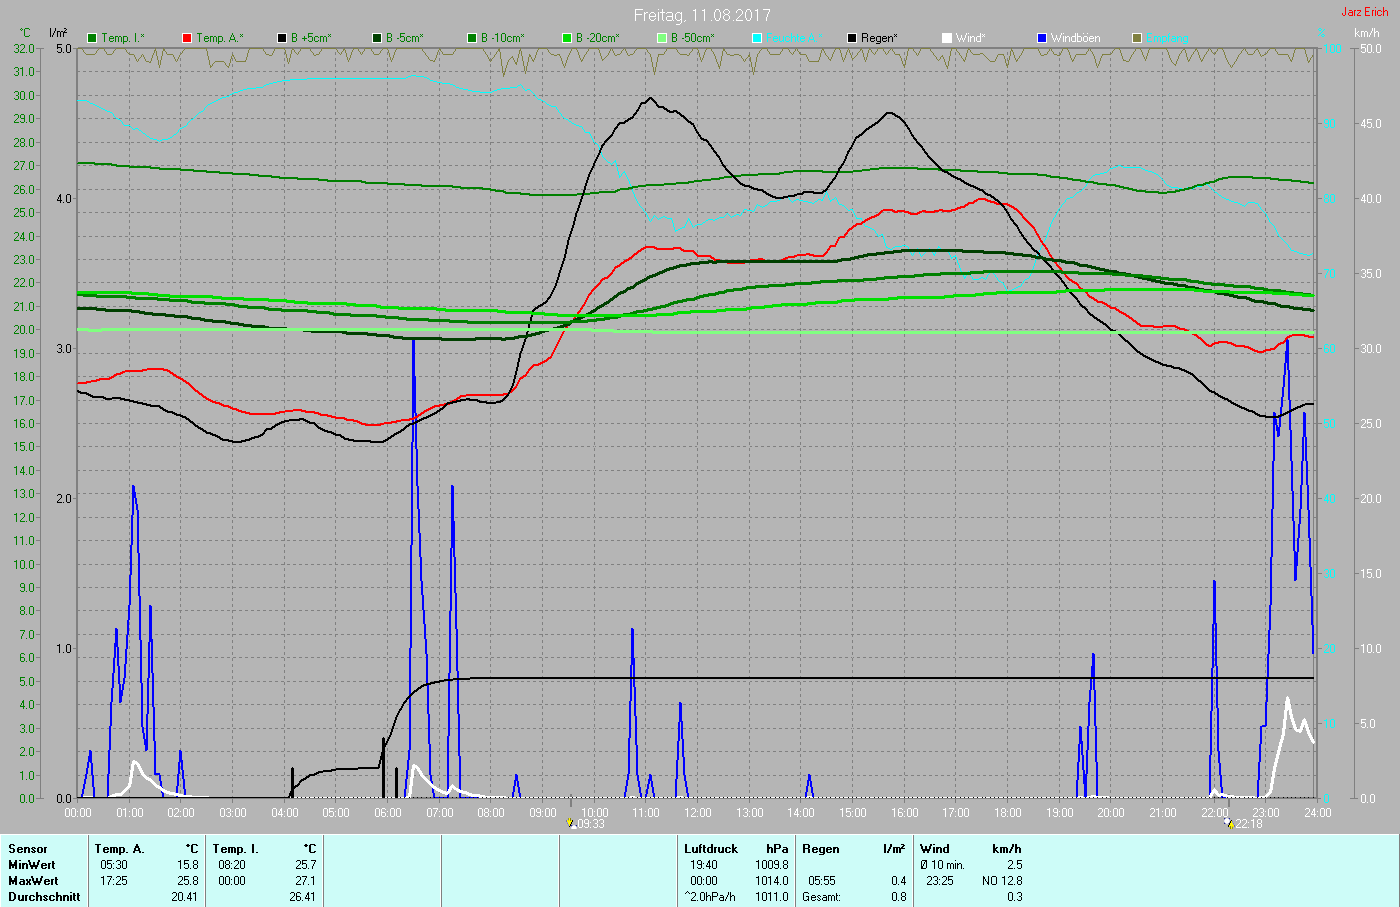The height and width of the screenshot is (907, 1400).
Task: Click the B -50cm legend square
Action: (x=662, y=38)
